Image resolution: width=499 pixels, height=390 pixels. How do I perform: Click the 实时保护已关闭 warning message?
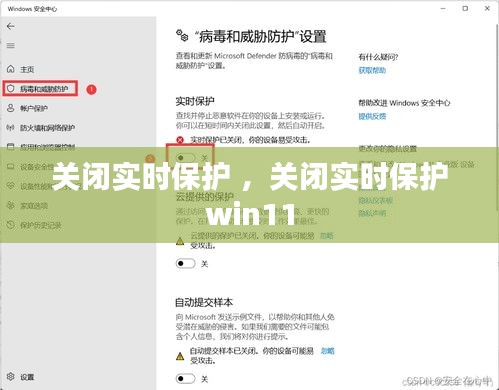pos(250,140)
